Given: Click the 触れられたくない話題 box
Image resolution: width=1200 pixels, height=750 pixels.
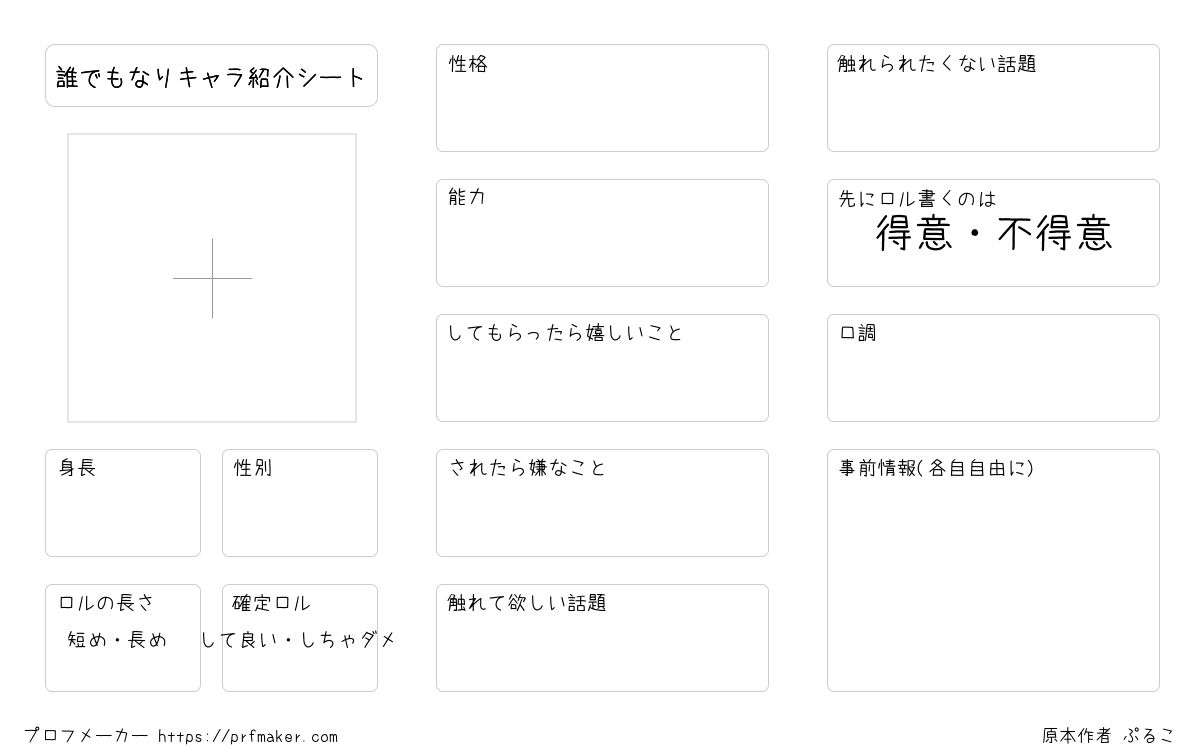Looking at the screenshot, I should click(x=993, y=98).
